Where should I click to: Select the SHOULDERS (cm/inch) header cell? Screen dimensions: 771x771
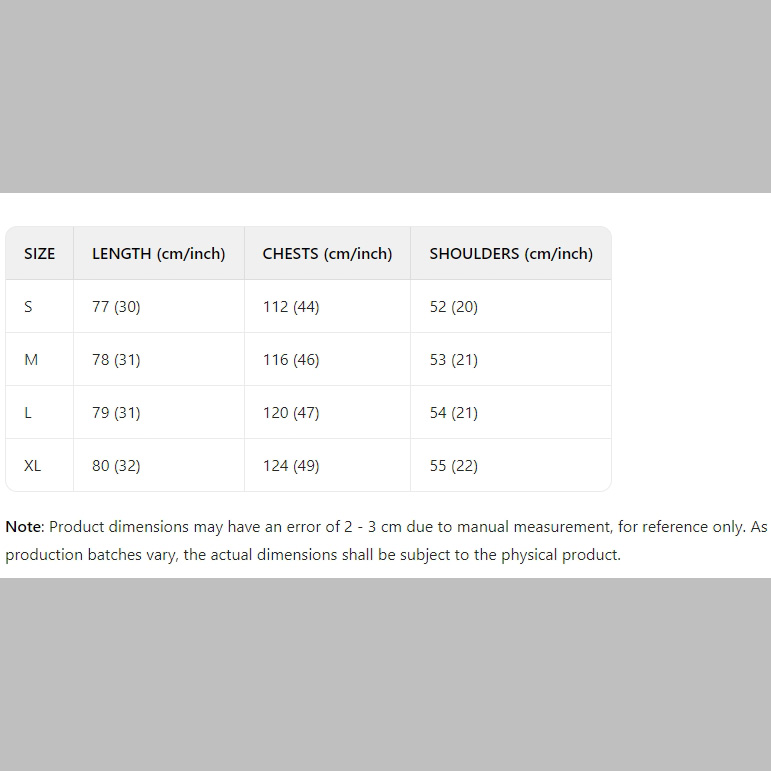pos(511,254)
